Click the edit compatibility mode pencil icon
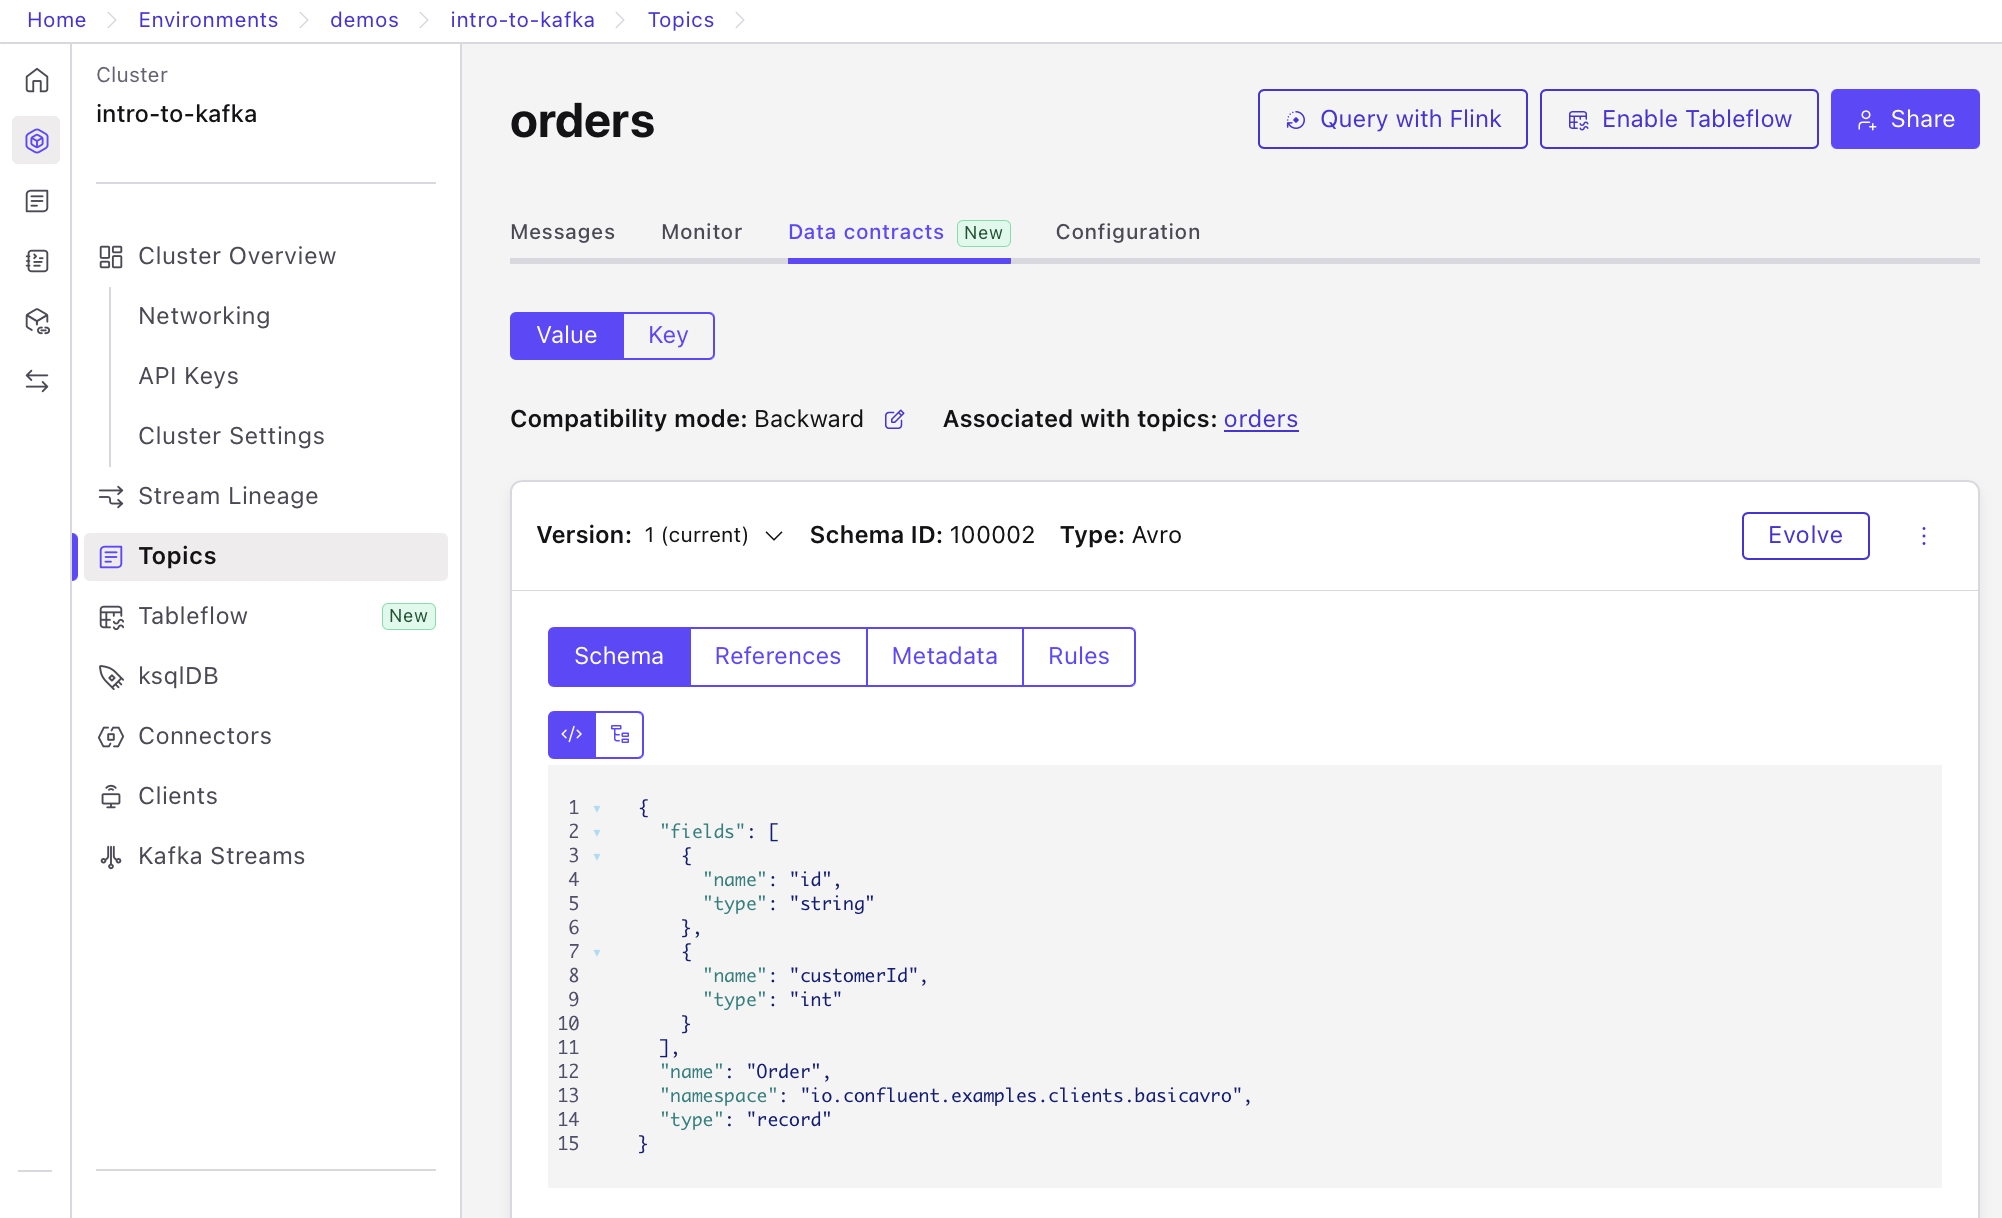The width and height of the screenshot is (2002, 1218). point(894,420)
